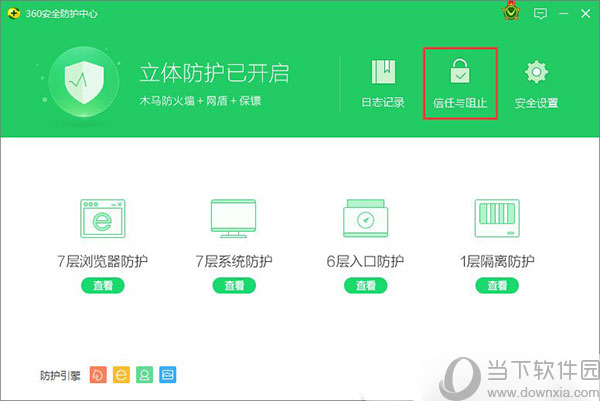Click the isolation protection icon
Viewport: 600px width, 401px height.
(497, 218)
